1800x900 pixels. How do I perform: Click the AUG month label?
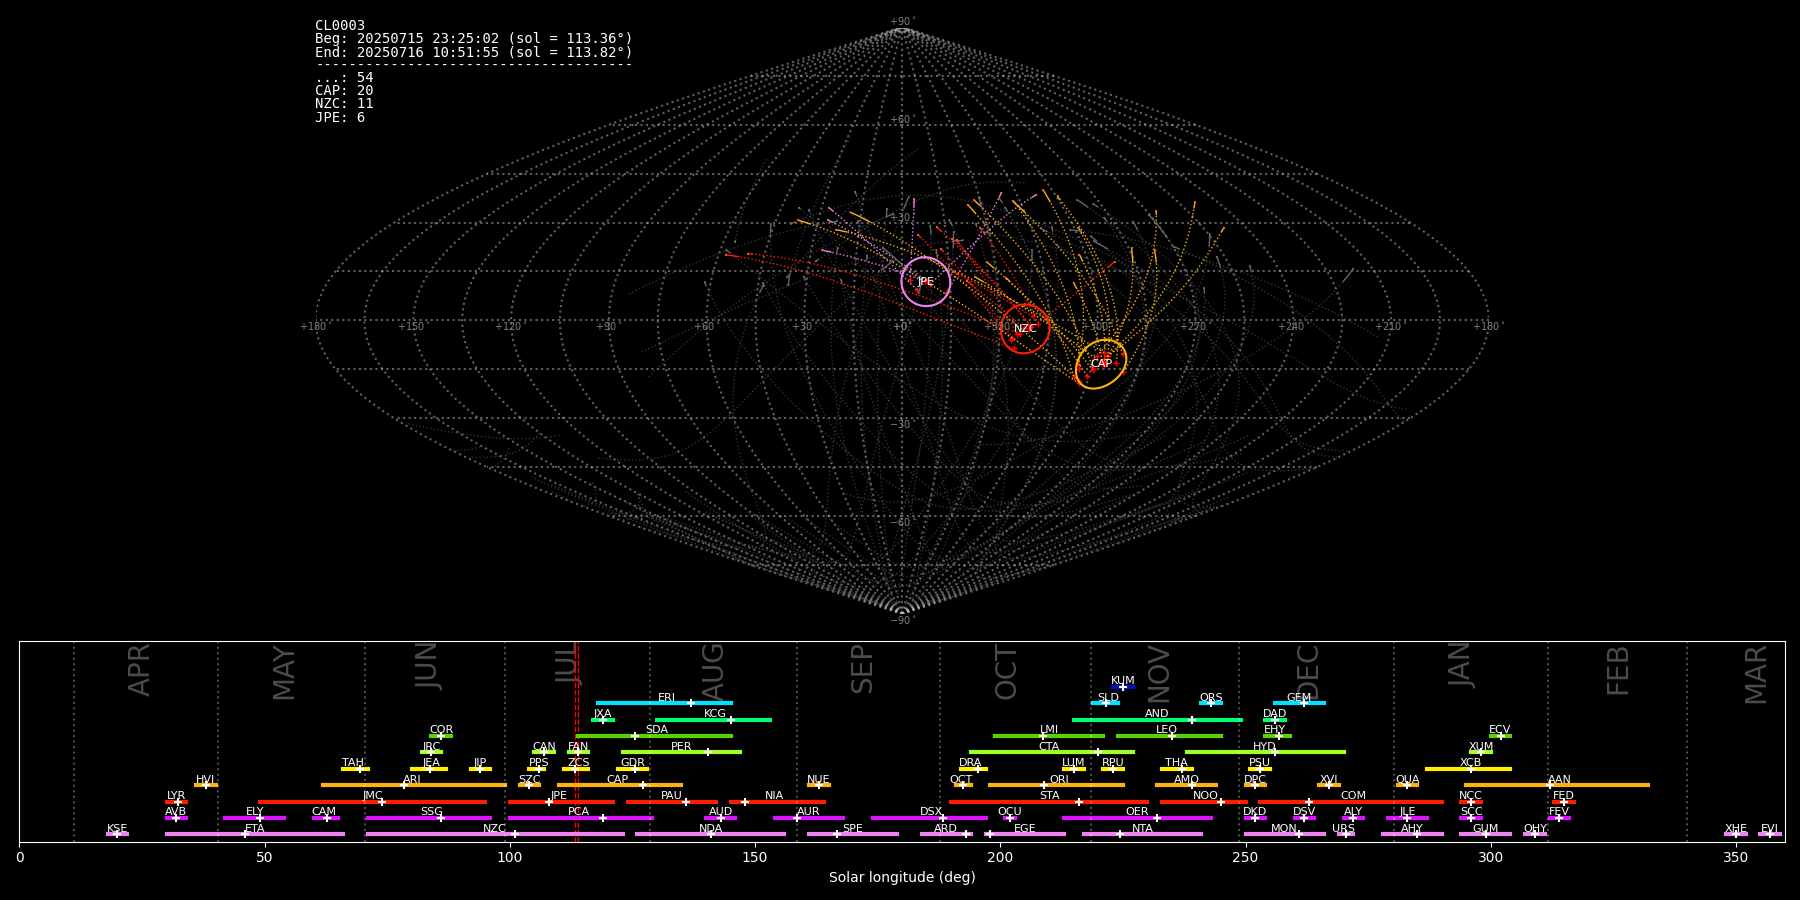pyautogui.click(x=712, y=671)
